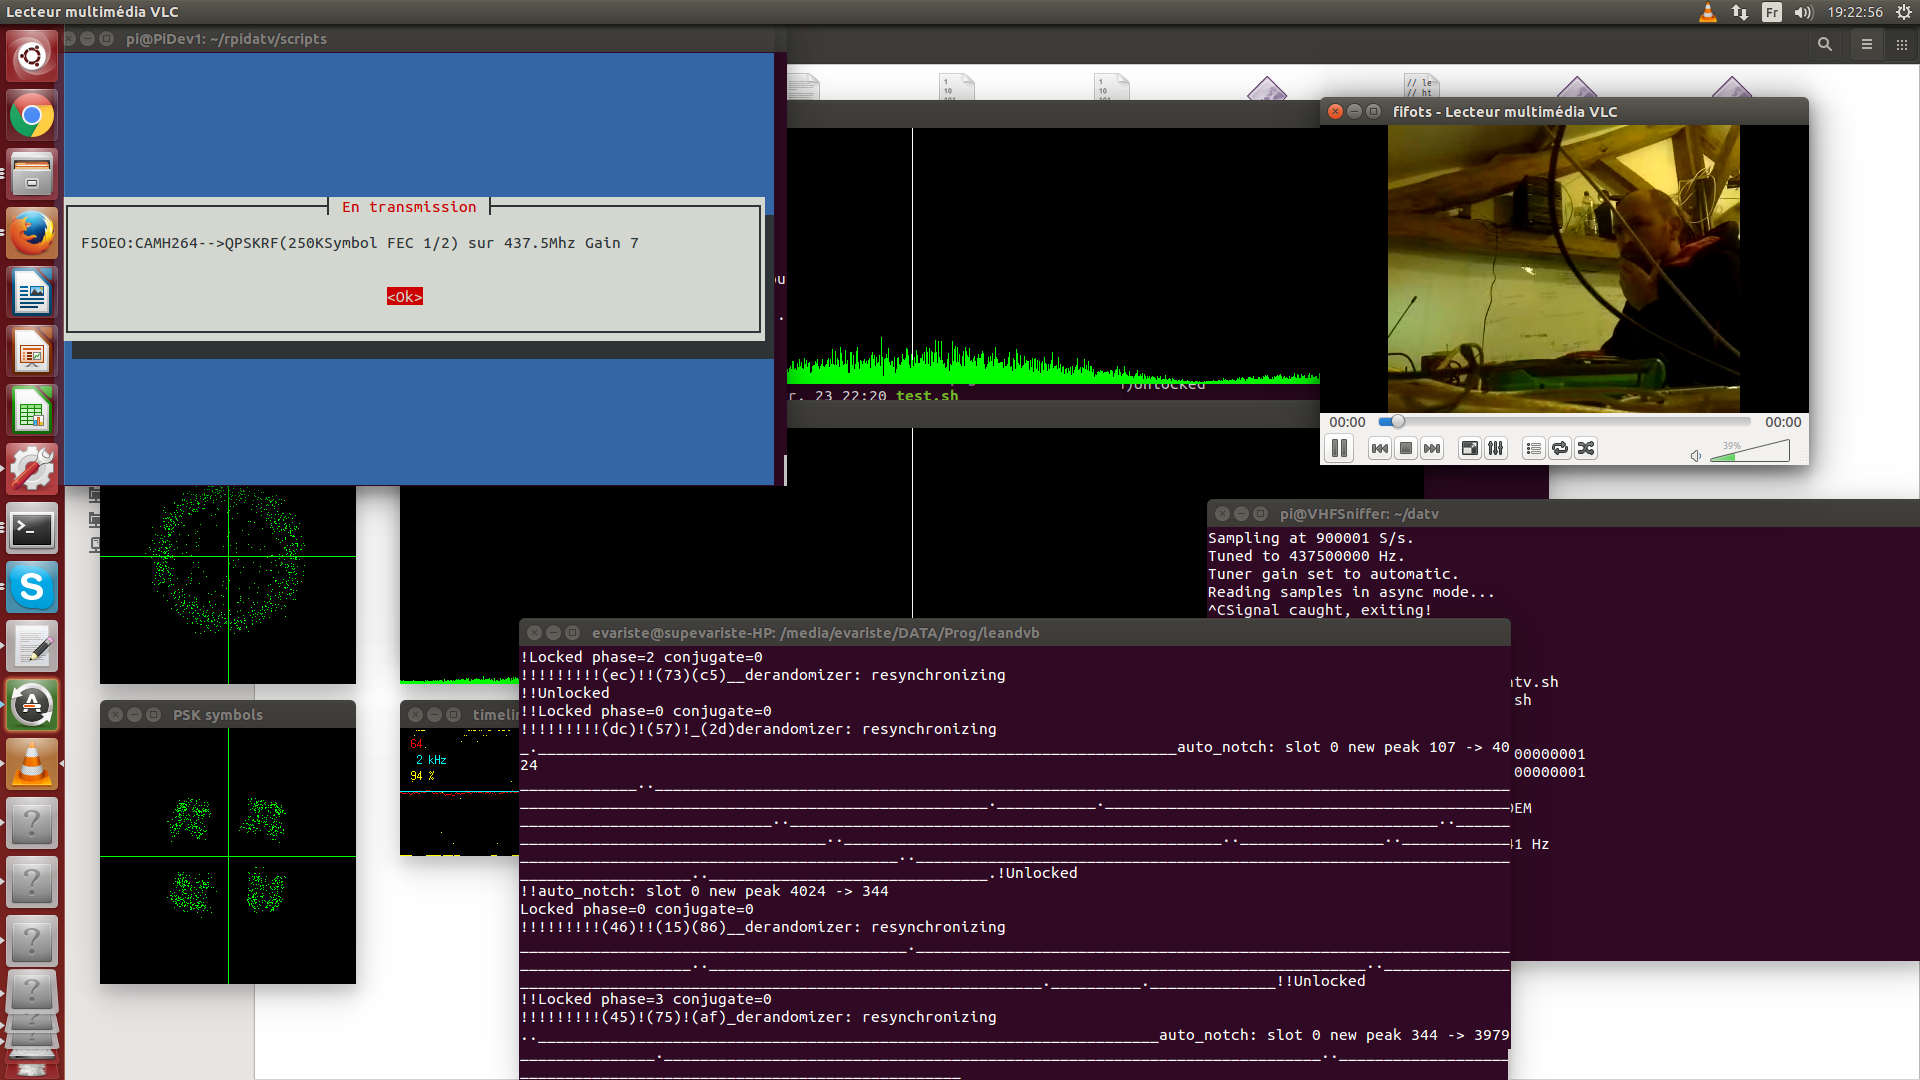Screen dimensions: 1920x1080
Task: Click the F5OEO transmission parameters text
Action: point(360,243)
